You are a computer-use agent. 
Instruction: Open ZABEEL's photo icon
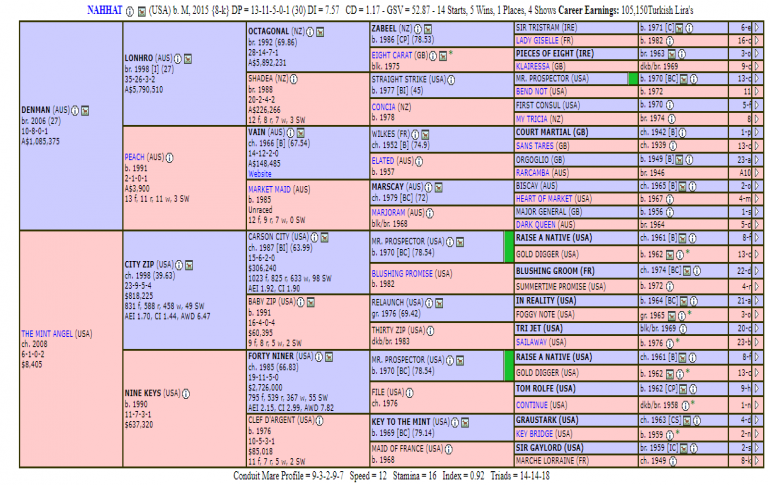428,29
